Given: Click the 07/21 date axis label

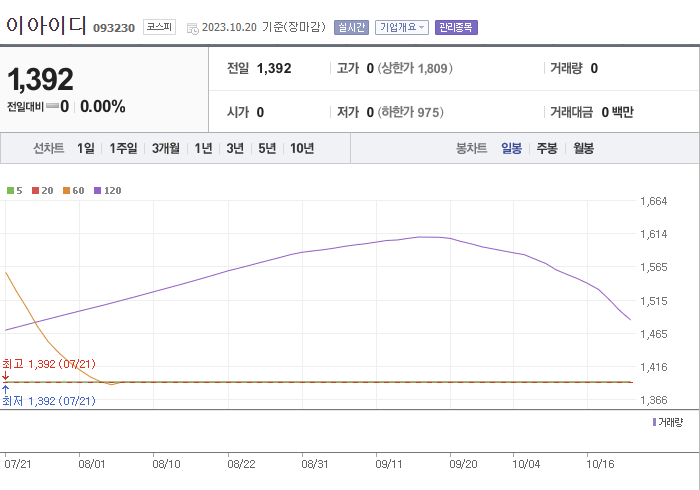Looking at the screenshot, I should pos(18,464).
